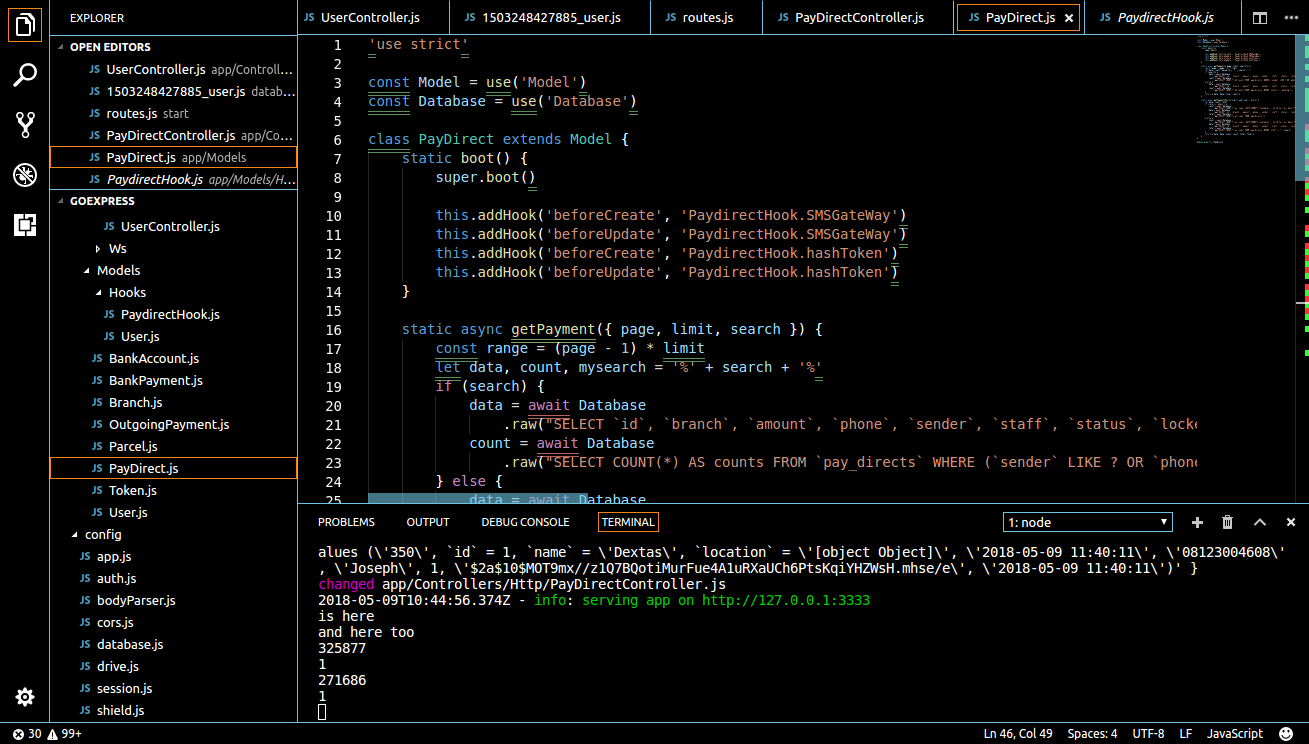Open the Extensions view icon
Screen dimensions: 1309x744
click(x=25, y=225)
